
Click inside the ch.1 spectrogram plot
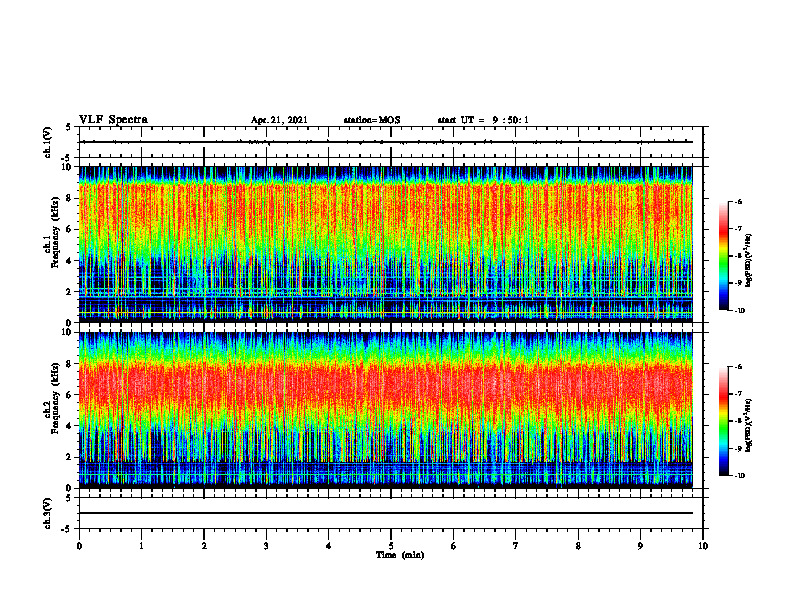(x=386, y=244)
